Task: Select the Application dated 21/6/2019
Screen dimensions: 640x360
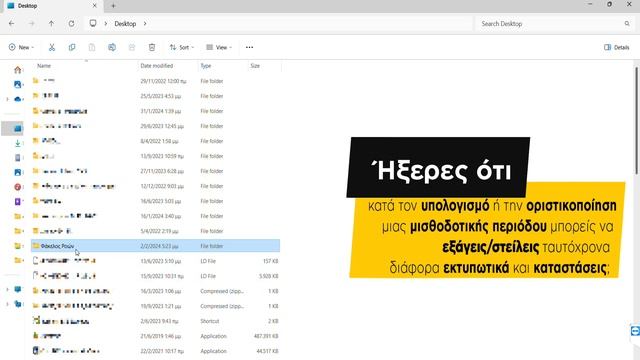Action: click(156, 336)
